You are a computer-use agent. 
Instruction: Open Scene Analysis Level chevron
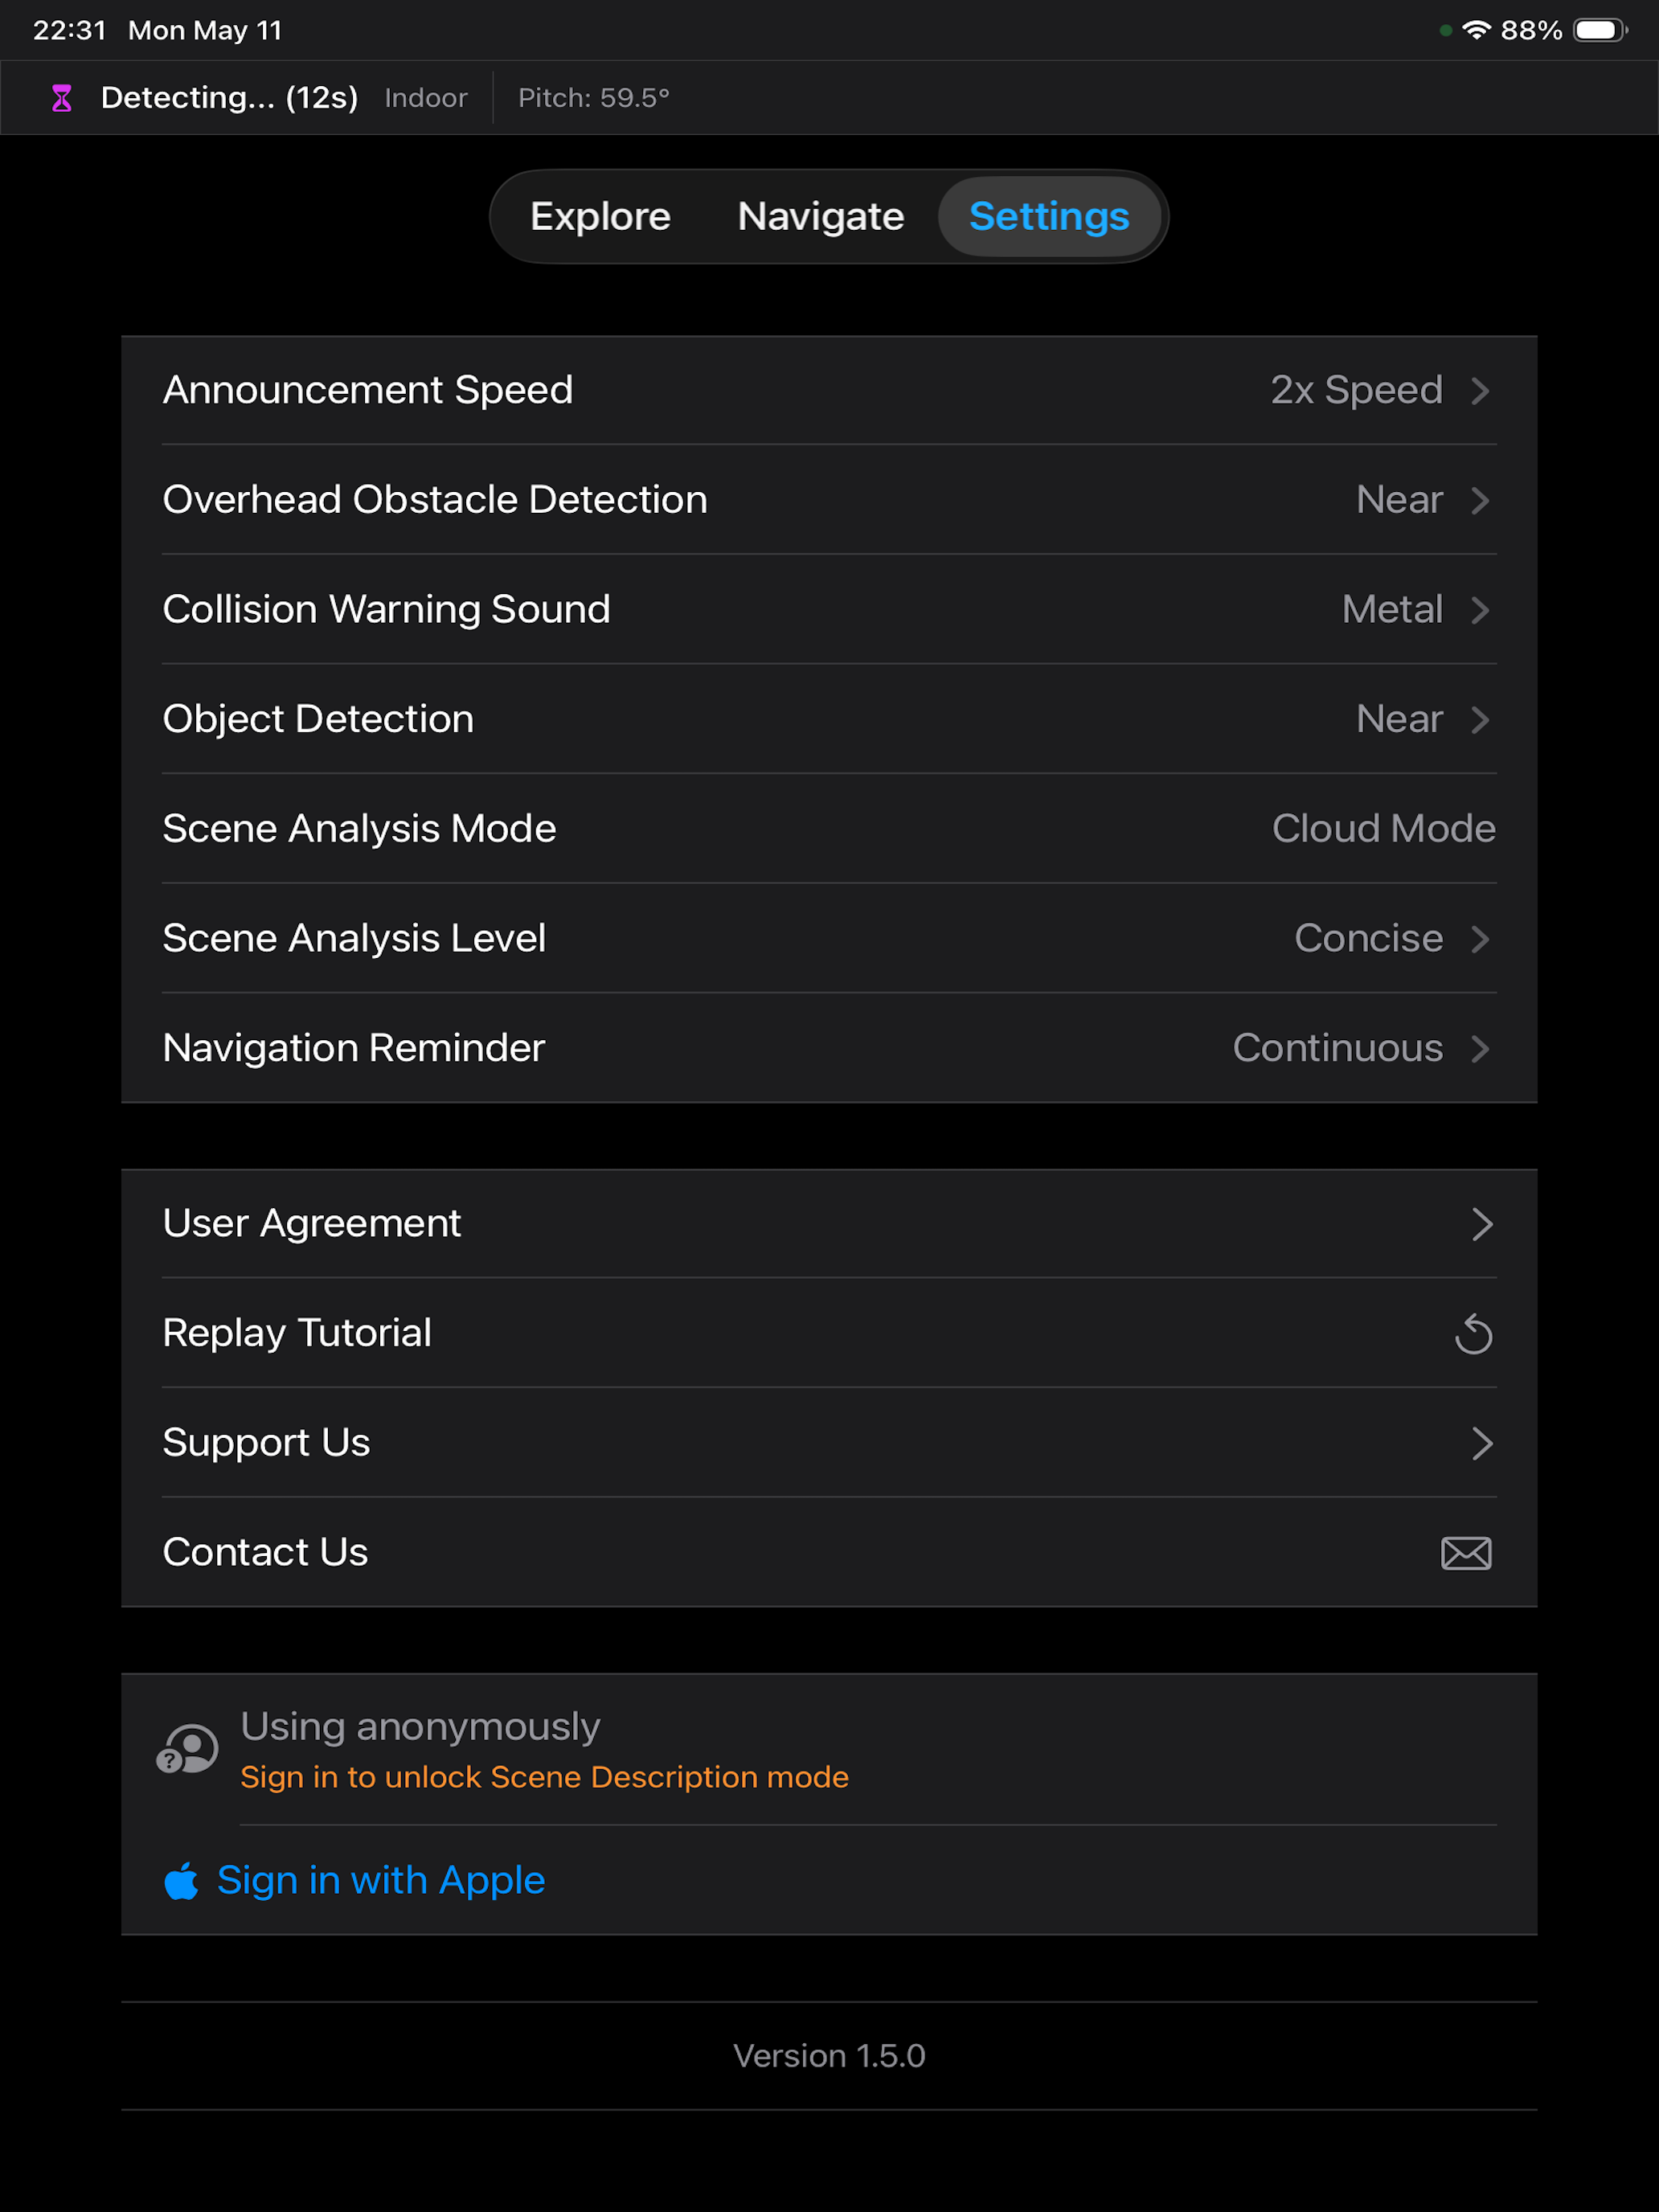click(x=1481, y=939)
